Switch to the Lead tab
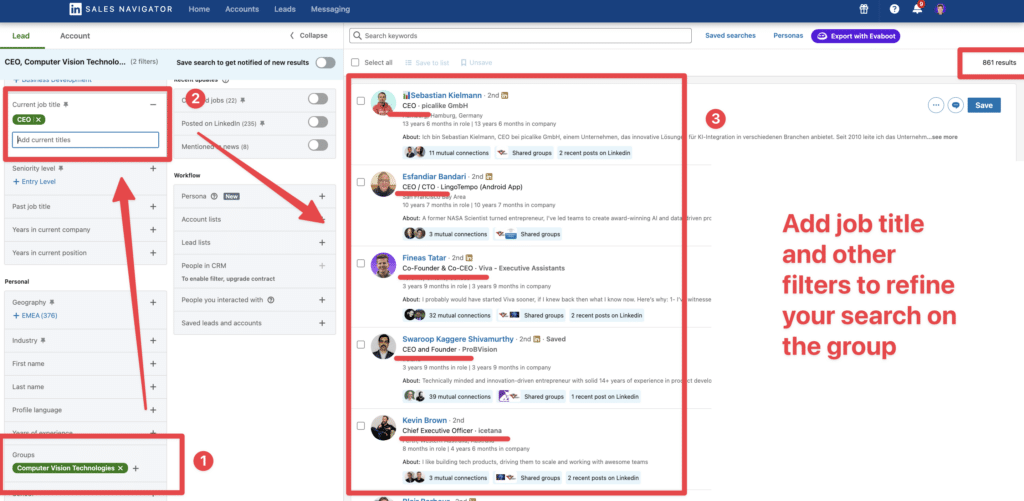 [x=21, y=36]
